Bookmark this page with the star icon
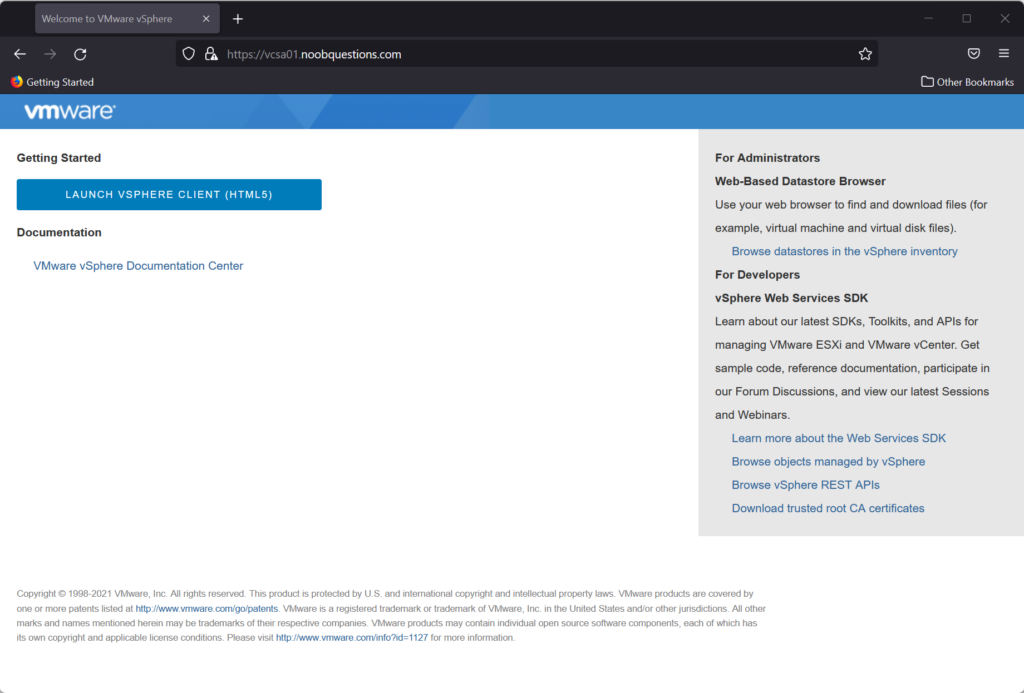1024x693 pixels. click(x=865, y=54)
